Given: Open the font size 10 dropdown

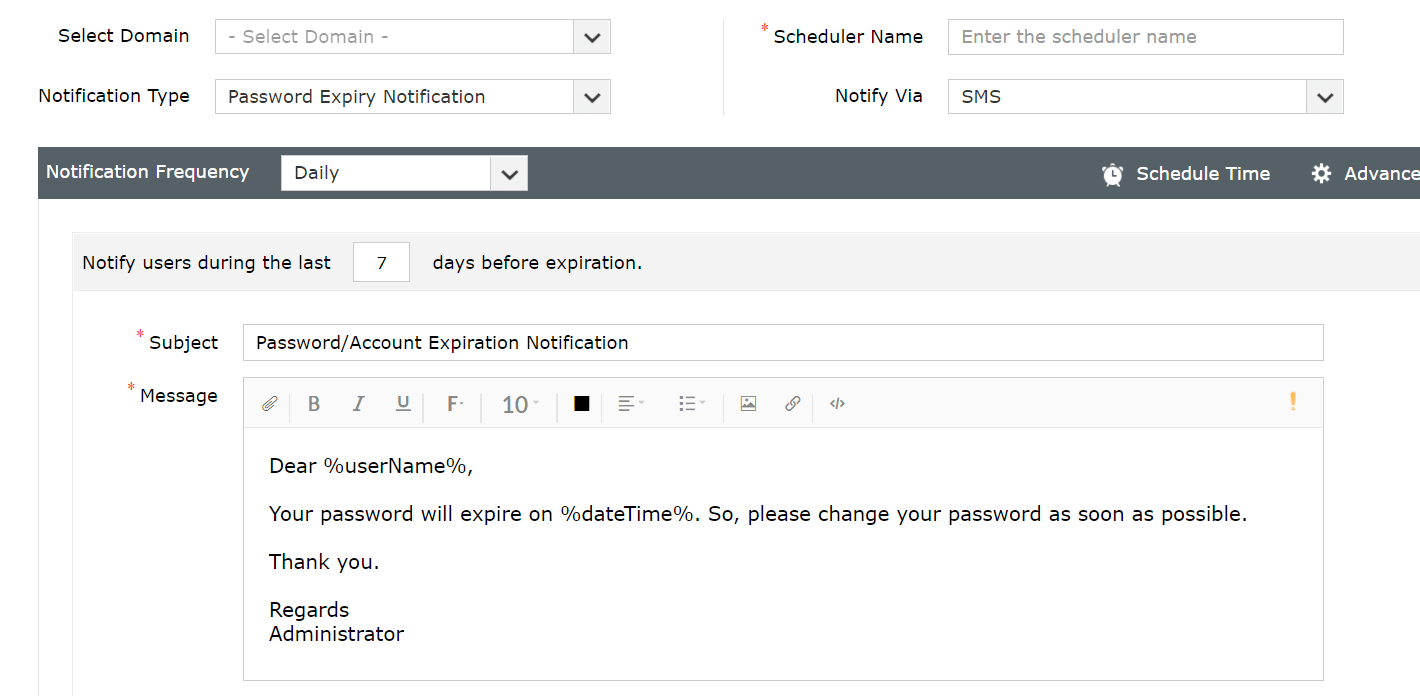Looking at the screenshot, I should tap(519, 404).
